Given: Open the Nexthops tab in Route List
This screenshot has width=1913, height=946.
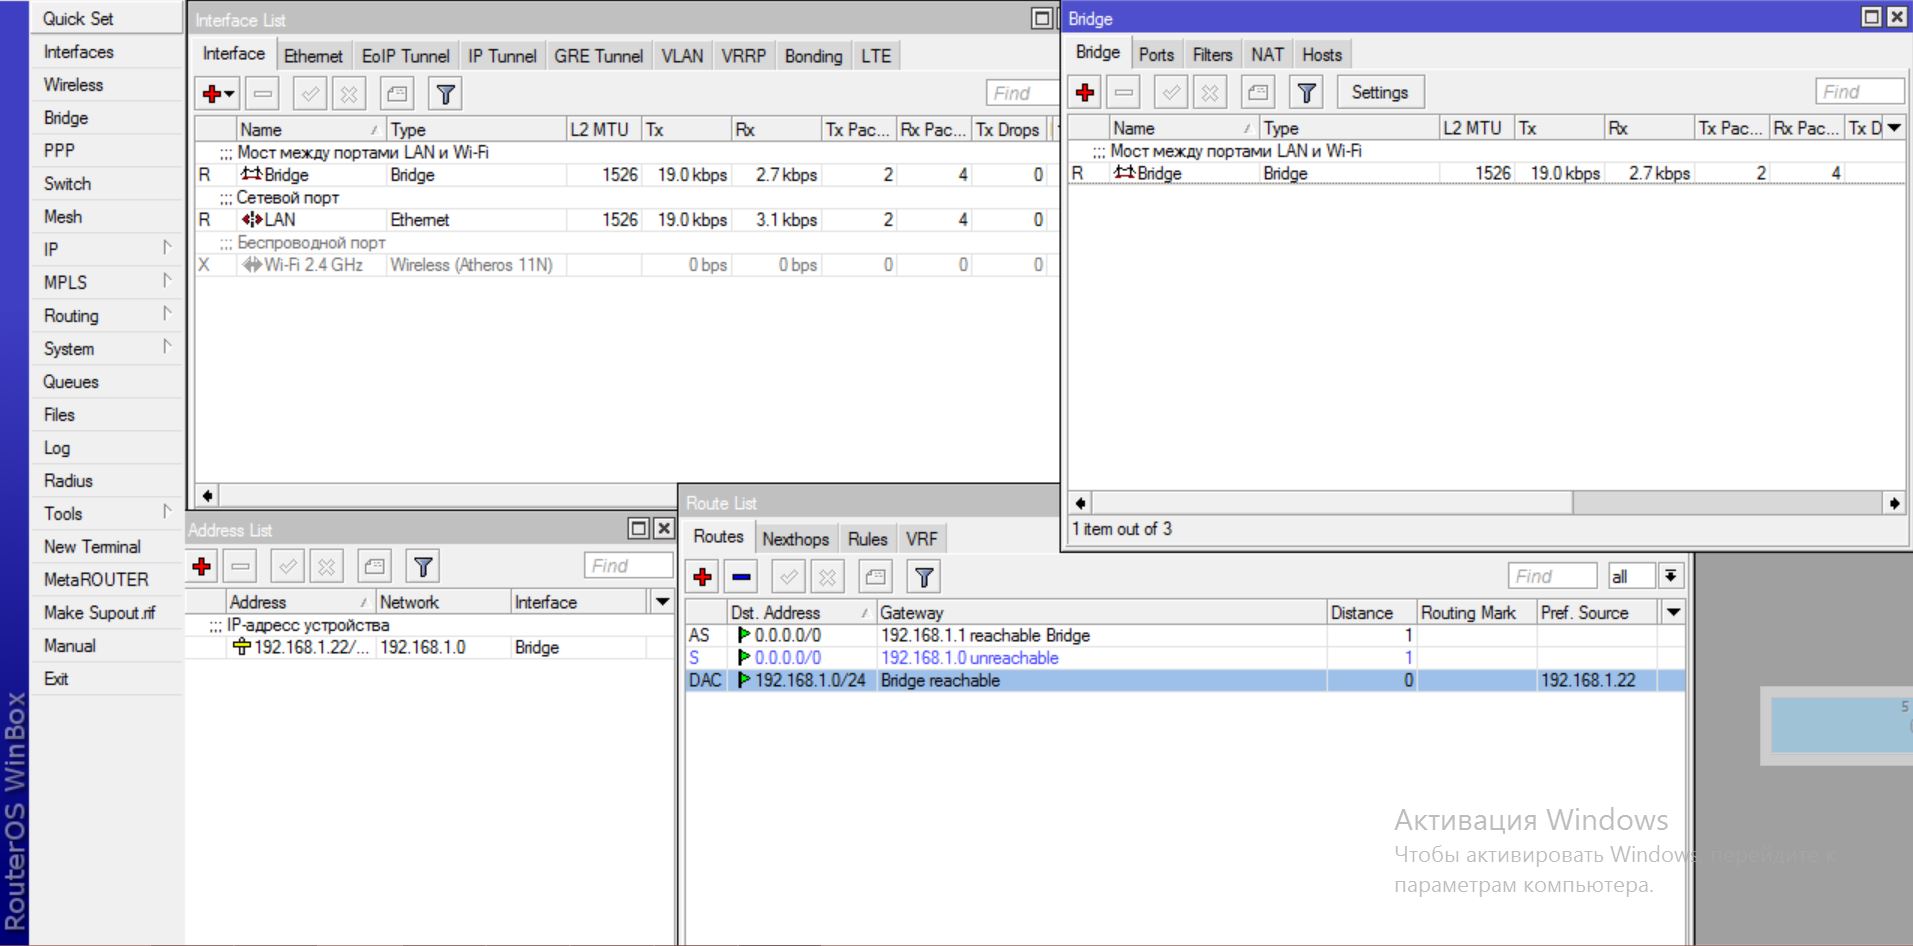Looking at the screenshot, I should 795,539.
